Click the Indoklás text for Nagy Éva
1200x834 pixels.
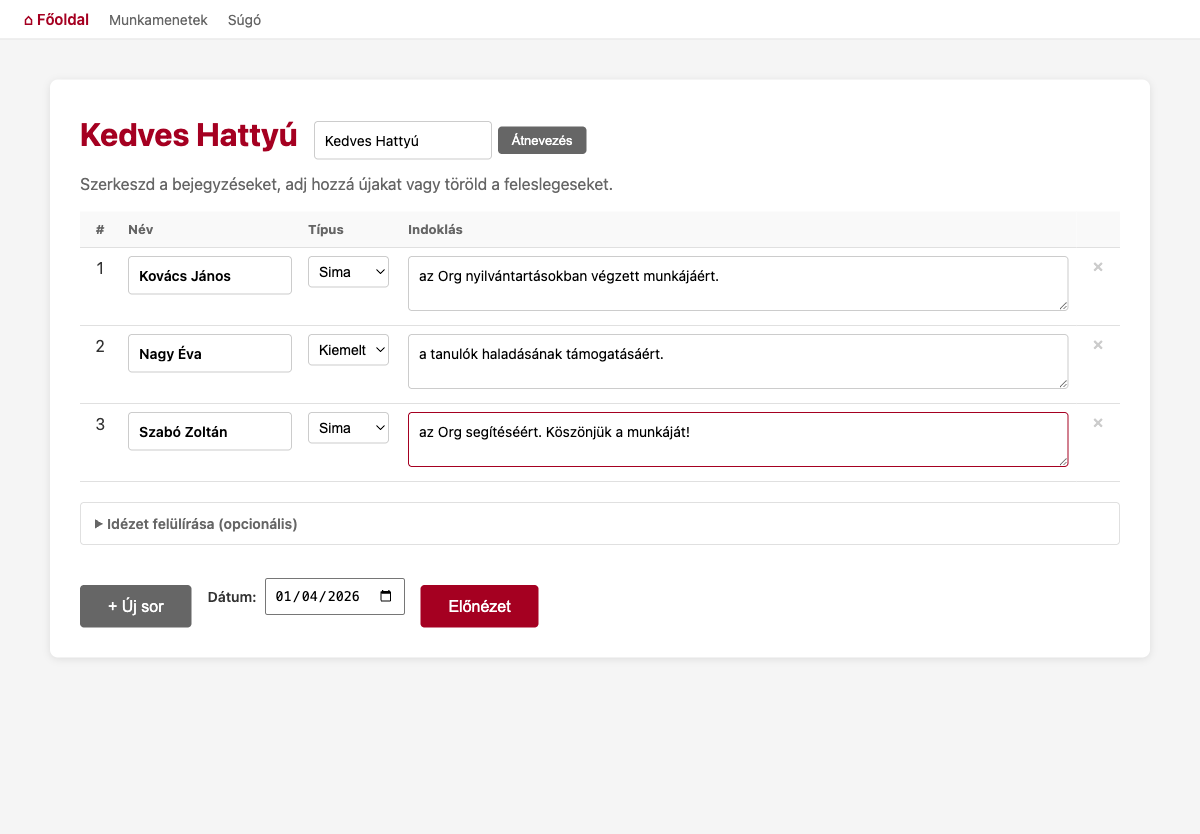[x=737, y=361]
